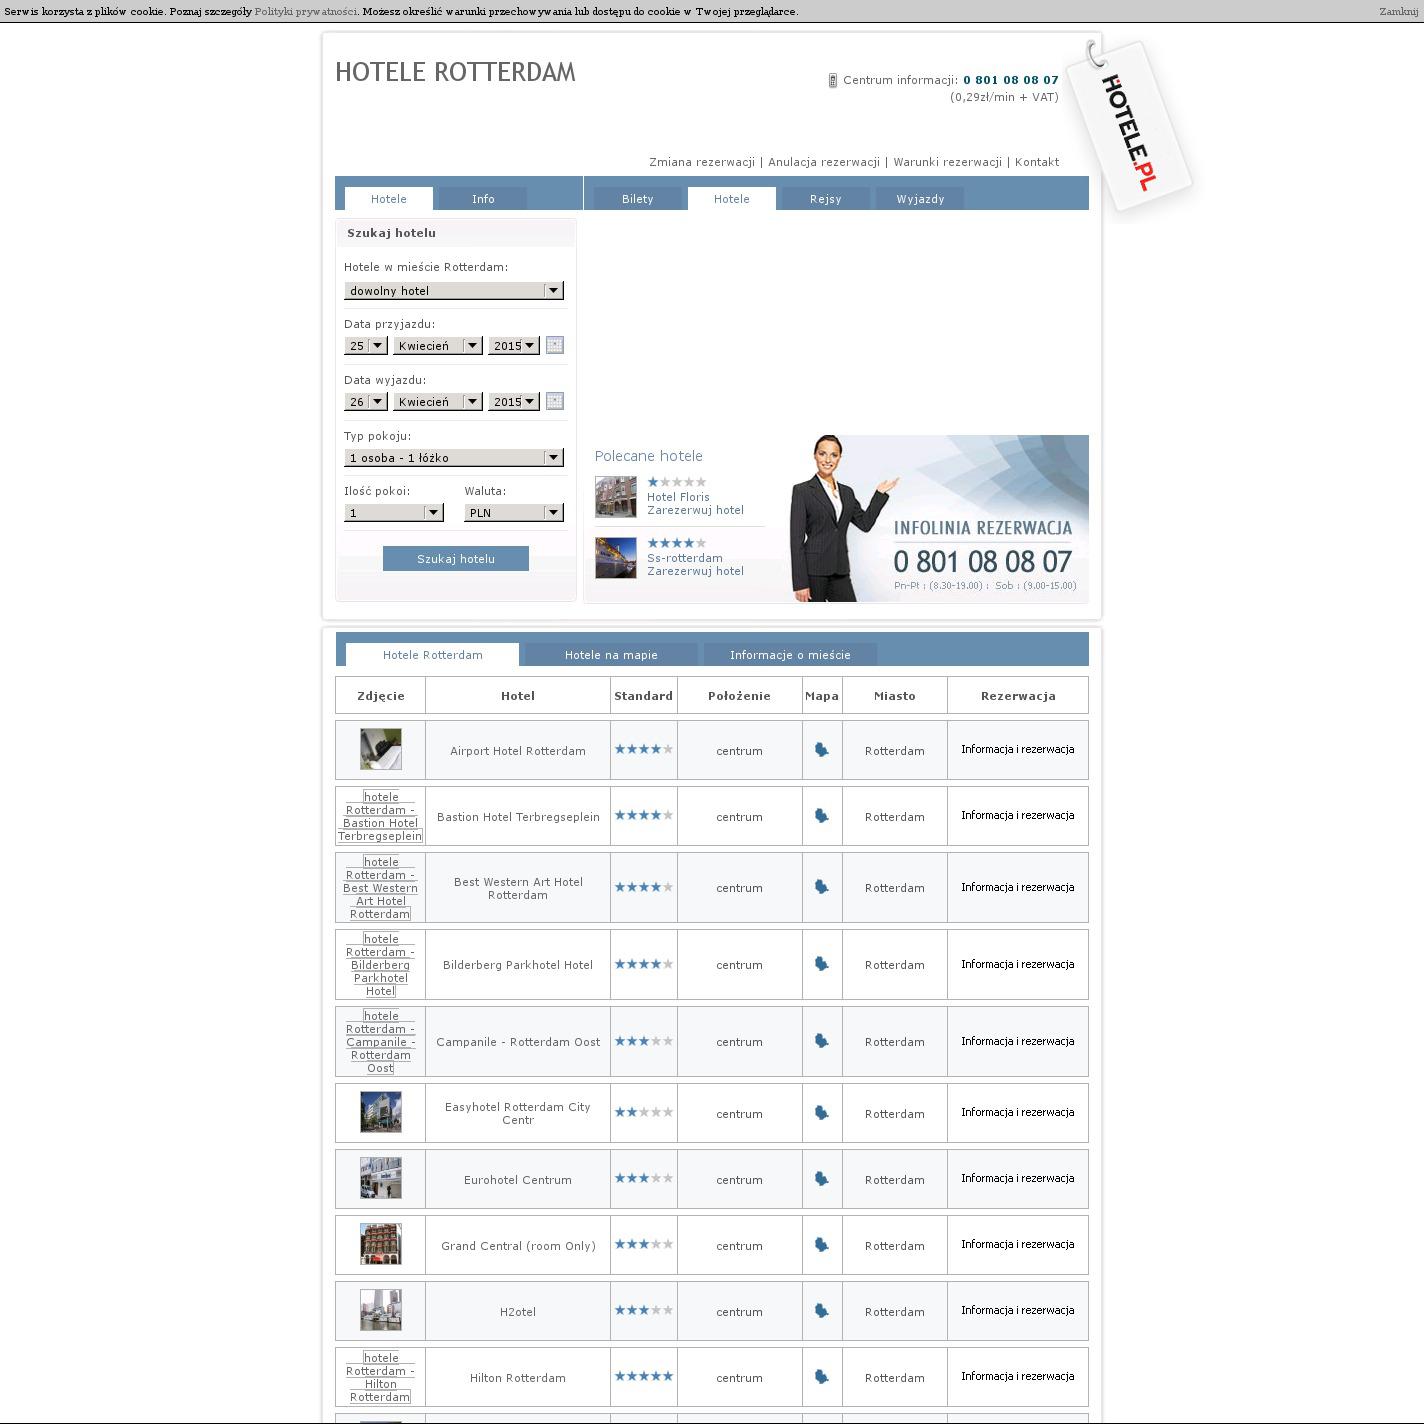Close the cookie notice with Zamknij
Image resolution: width=1424 pixels, height=1424 pixels.
1398,12
